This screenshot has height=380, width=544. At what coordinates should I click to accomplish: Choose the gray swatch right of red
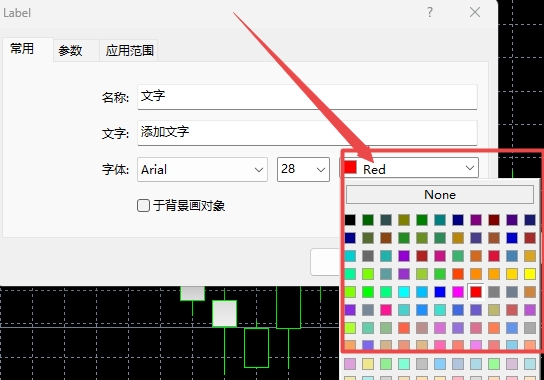(494, 292)
